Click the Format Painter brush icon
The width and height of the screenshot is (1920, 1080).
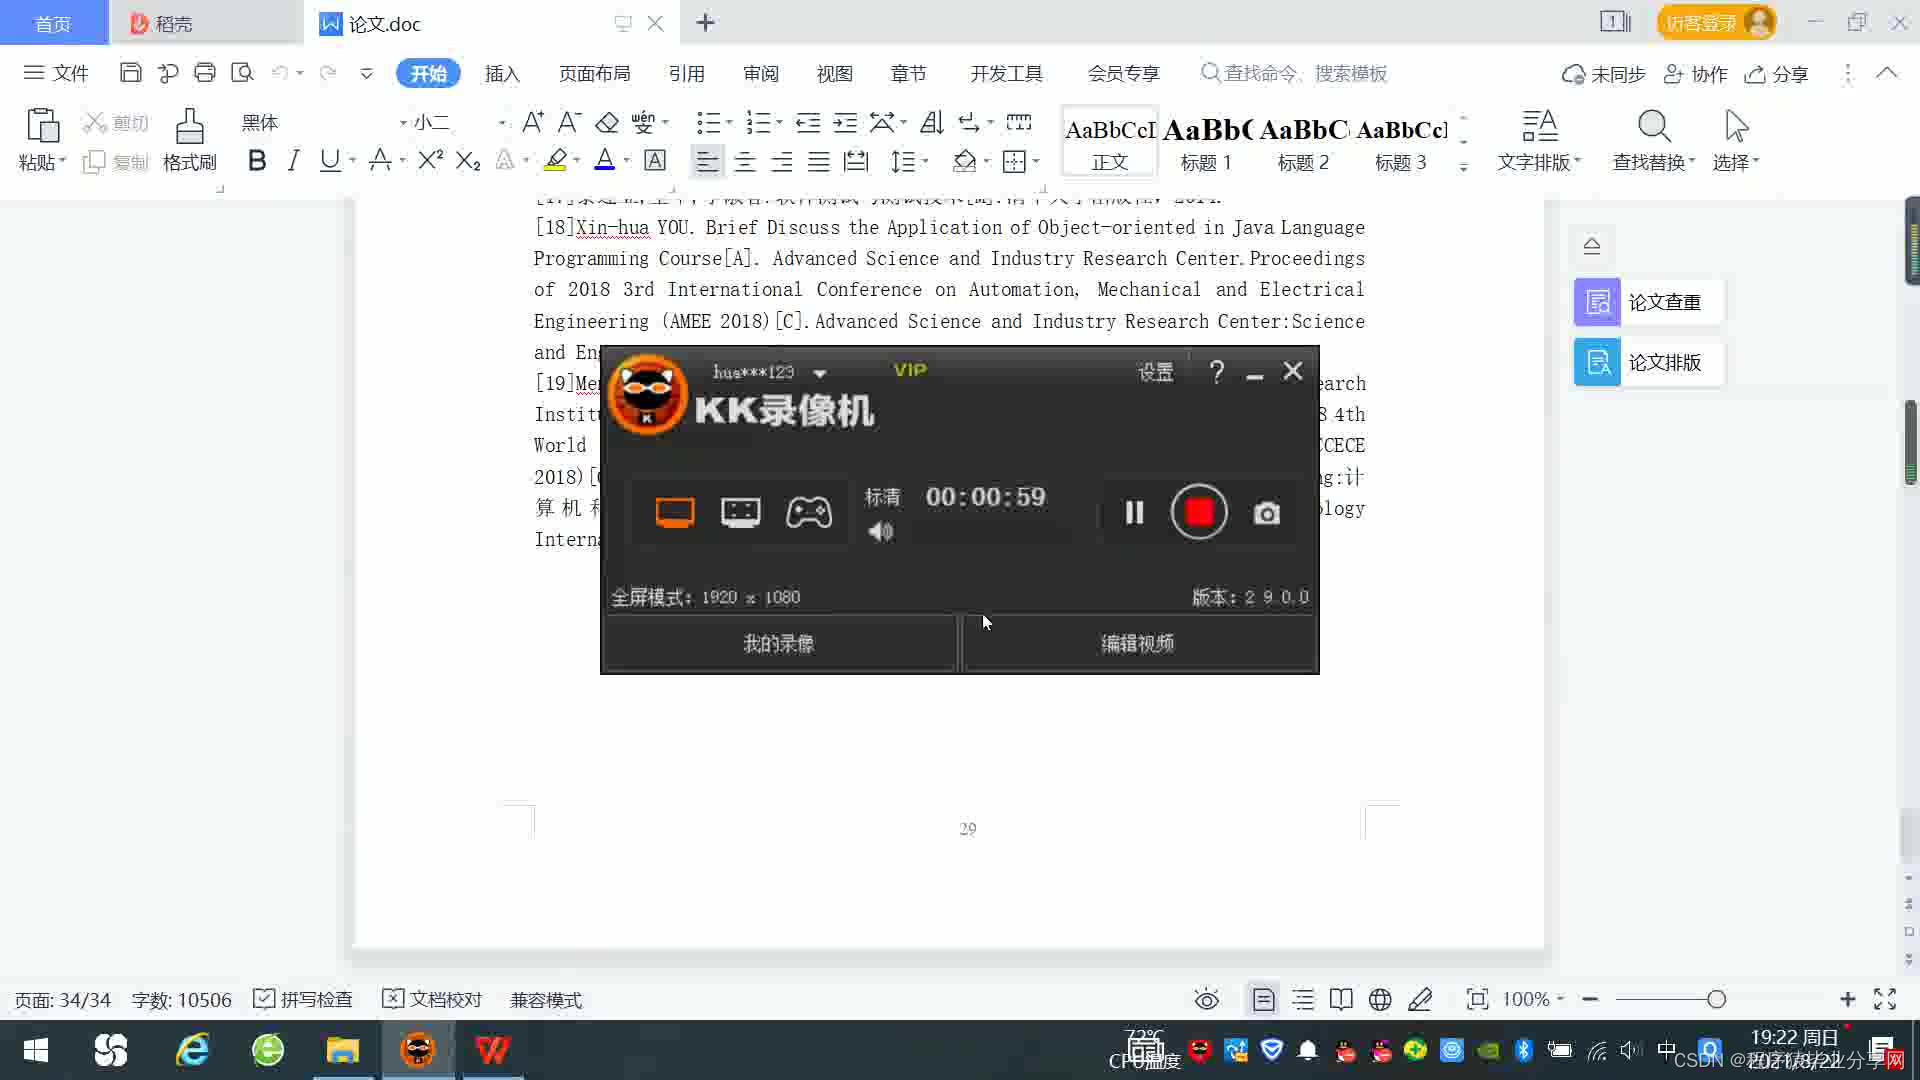point(189,140)
